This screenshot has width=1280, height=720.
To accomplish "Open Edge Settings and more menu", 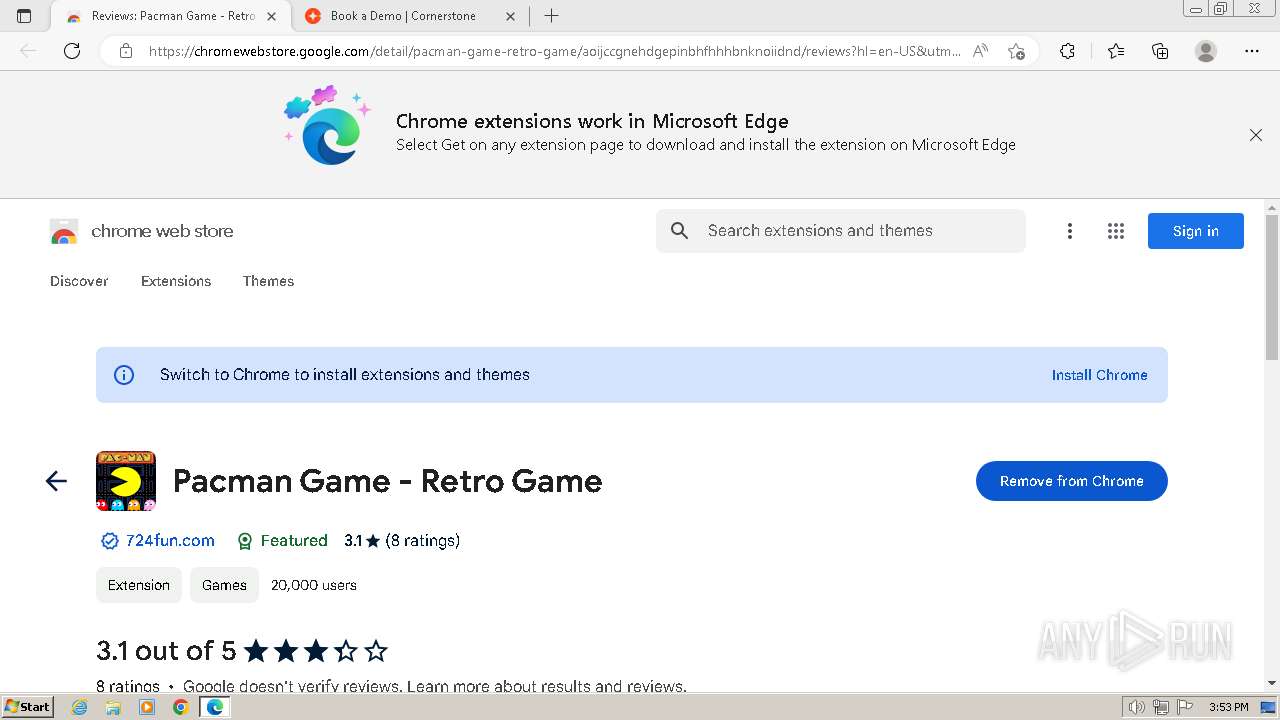I will 1252,51.
